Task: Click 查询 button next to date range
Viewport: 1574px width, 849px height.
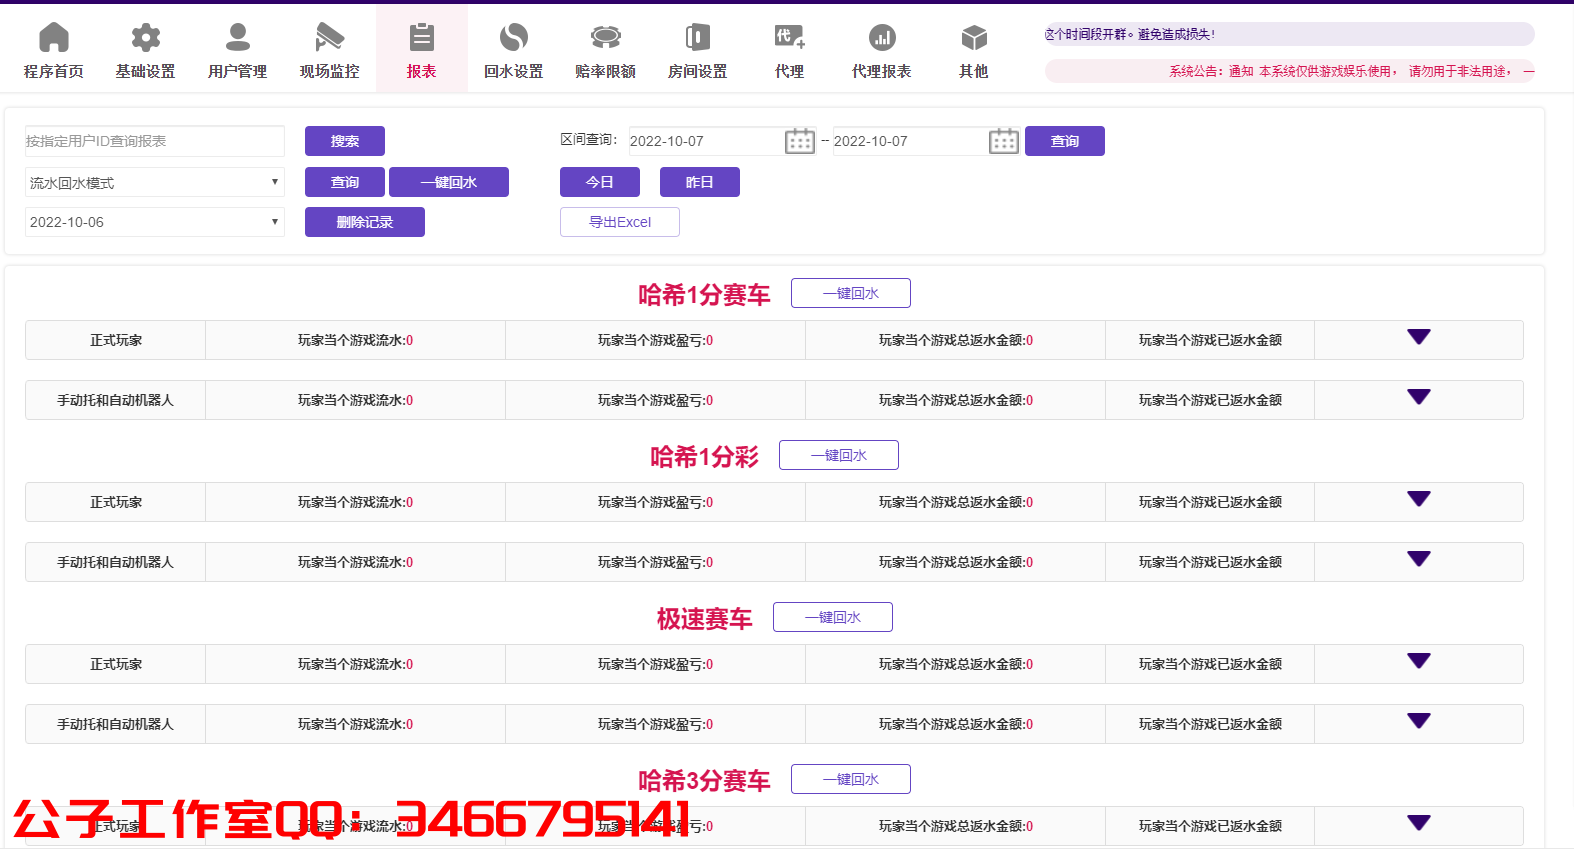Action: coord(1065,141)
